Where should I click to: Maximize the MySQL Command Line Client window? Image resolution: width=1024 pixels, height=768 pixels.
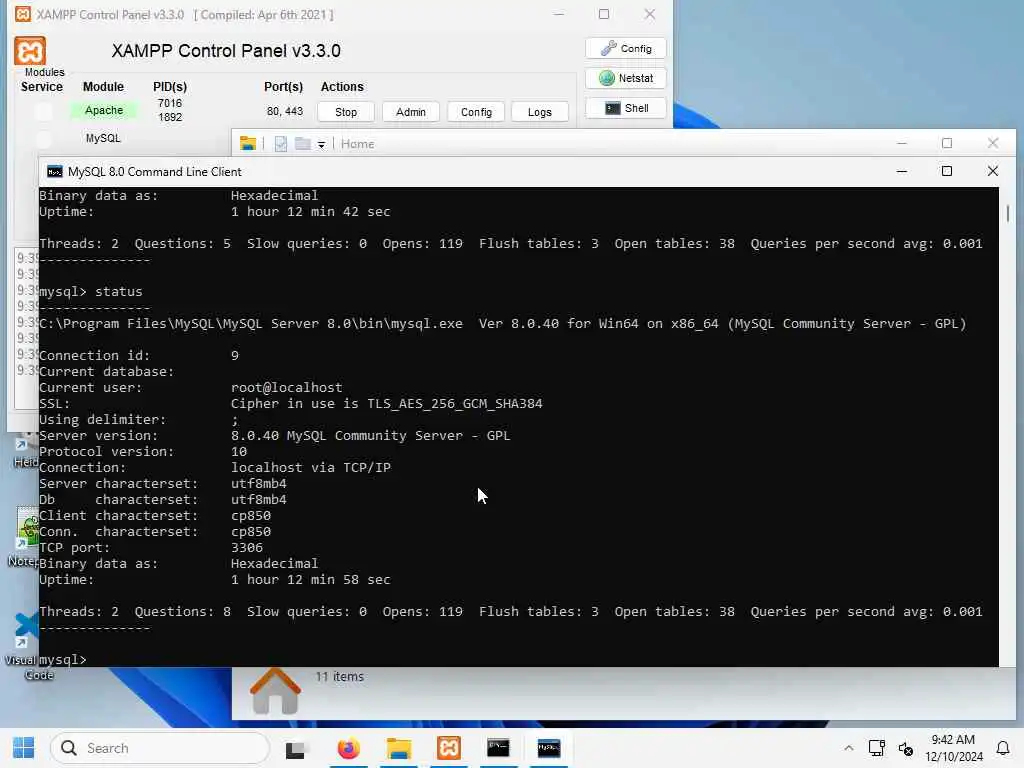click(x=947, y=171)
